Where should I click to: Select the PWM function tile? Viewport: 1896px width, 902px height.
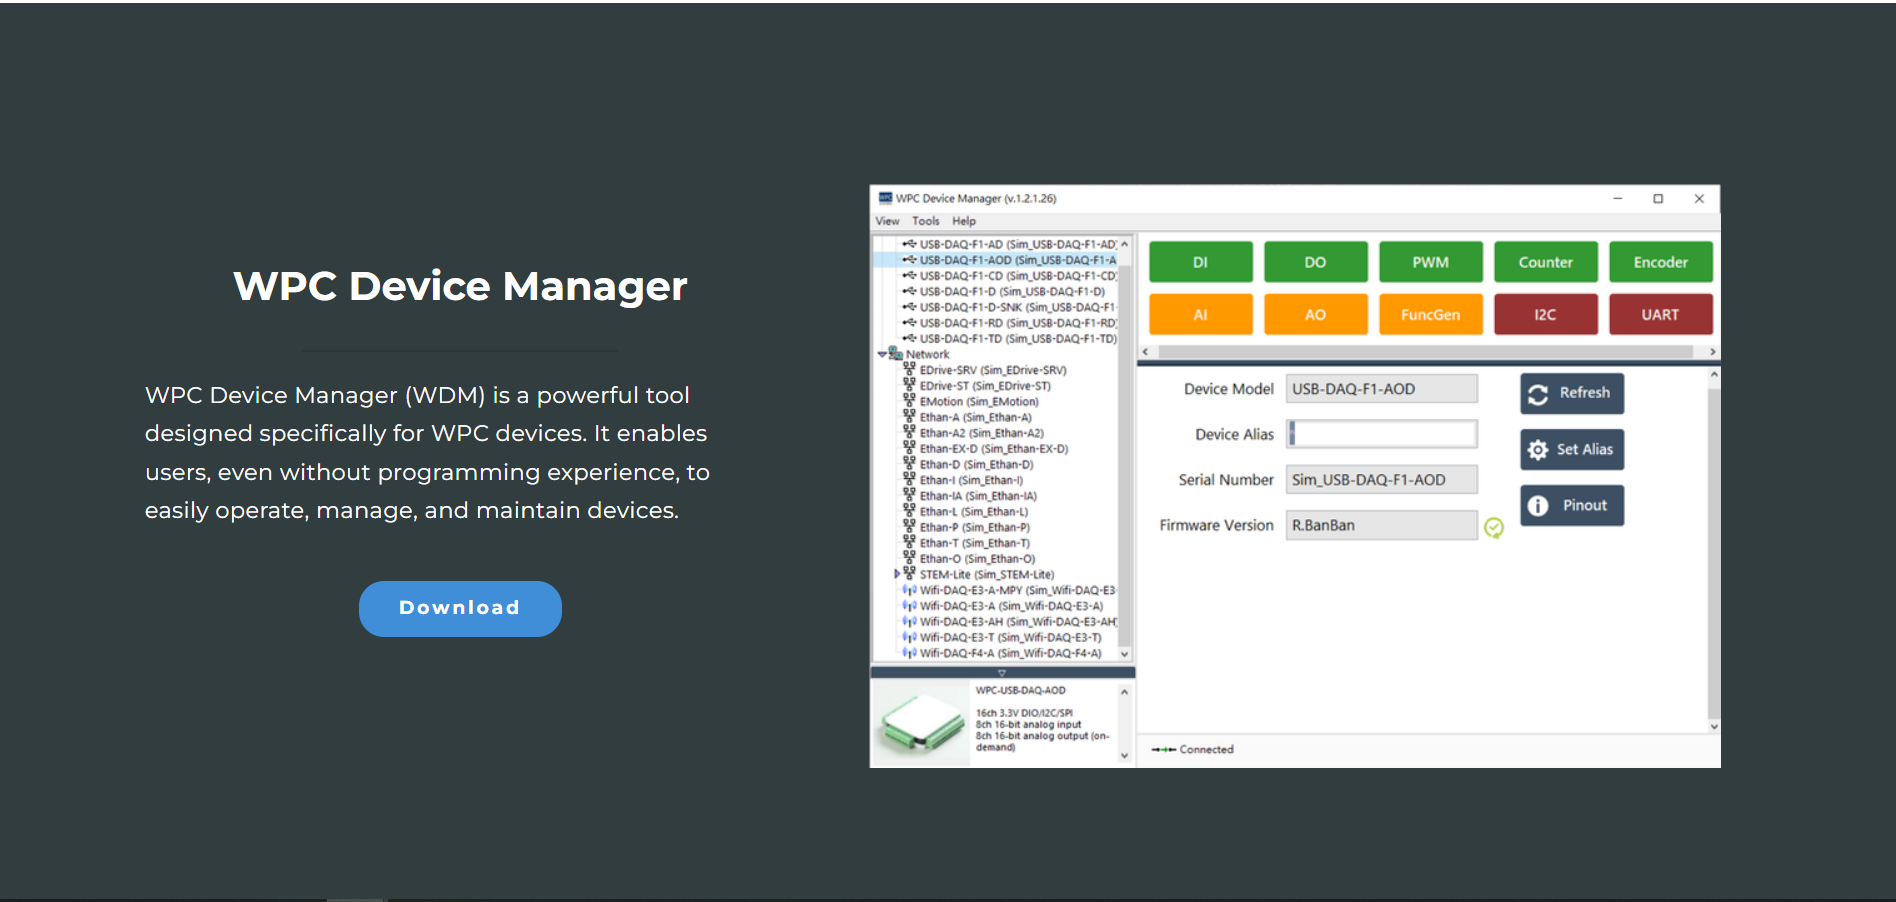point(1430,261)
